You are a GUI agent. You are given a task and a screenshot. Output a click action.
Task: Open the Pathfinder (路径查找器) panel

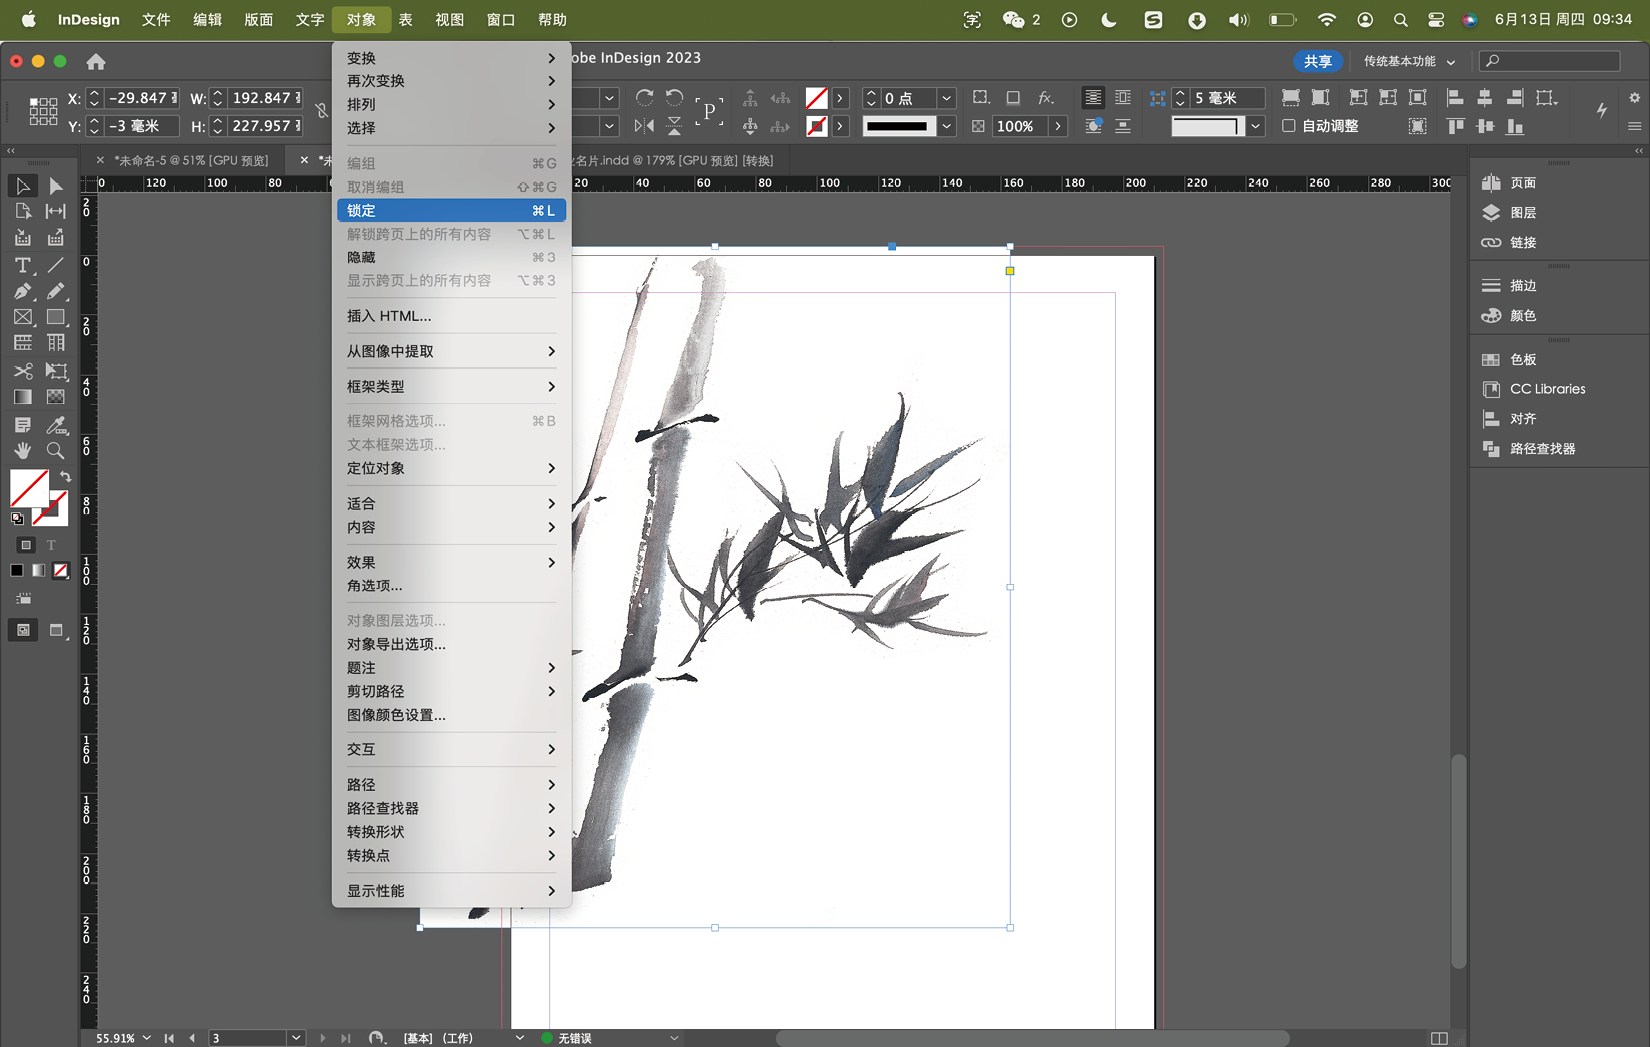pos(1542,449)
